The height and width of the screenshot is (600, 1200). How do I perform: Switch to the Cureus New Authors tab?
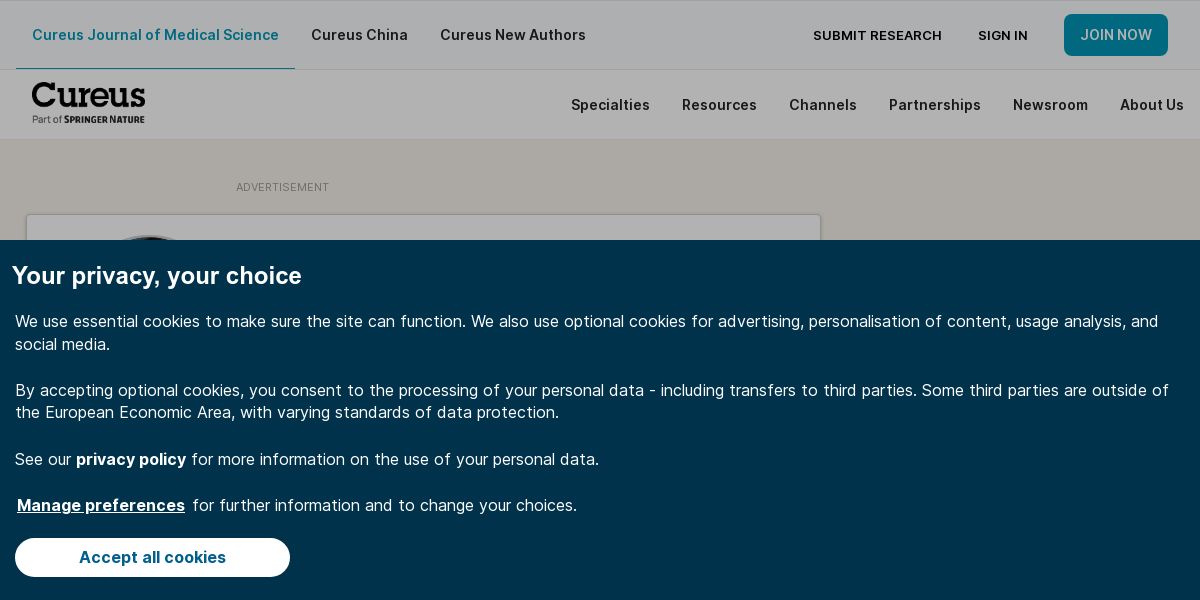click(513, 35)
